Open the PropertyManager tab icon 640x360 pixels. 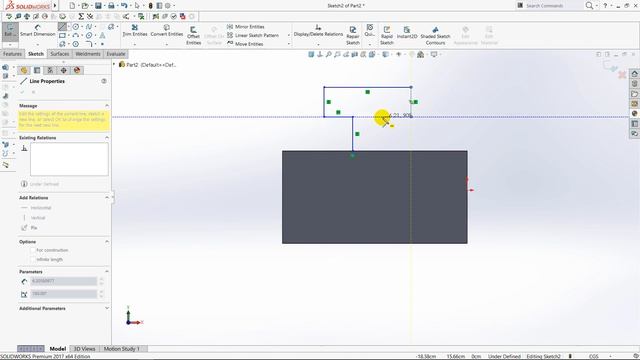[x=37, y=70]
